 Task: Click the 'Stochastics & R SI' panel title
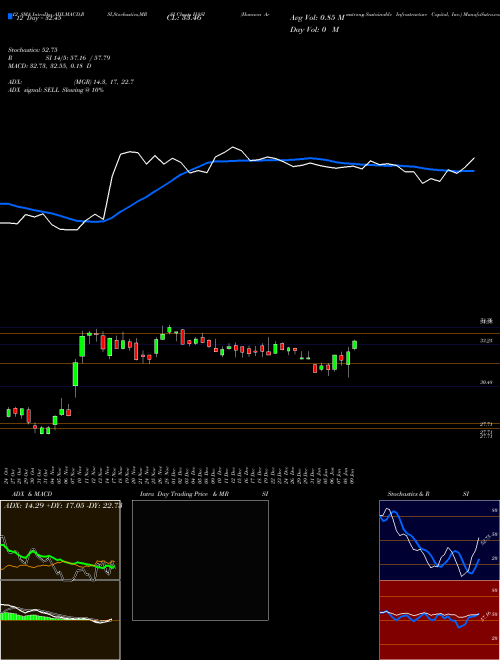coord(428,494)
